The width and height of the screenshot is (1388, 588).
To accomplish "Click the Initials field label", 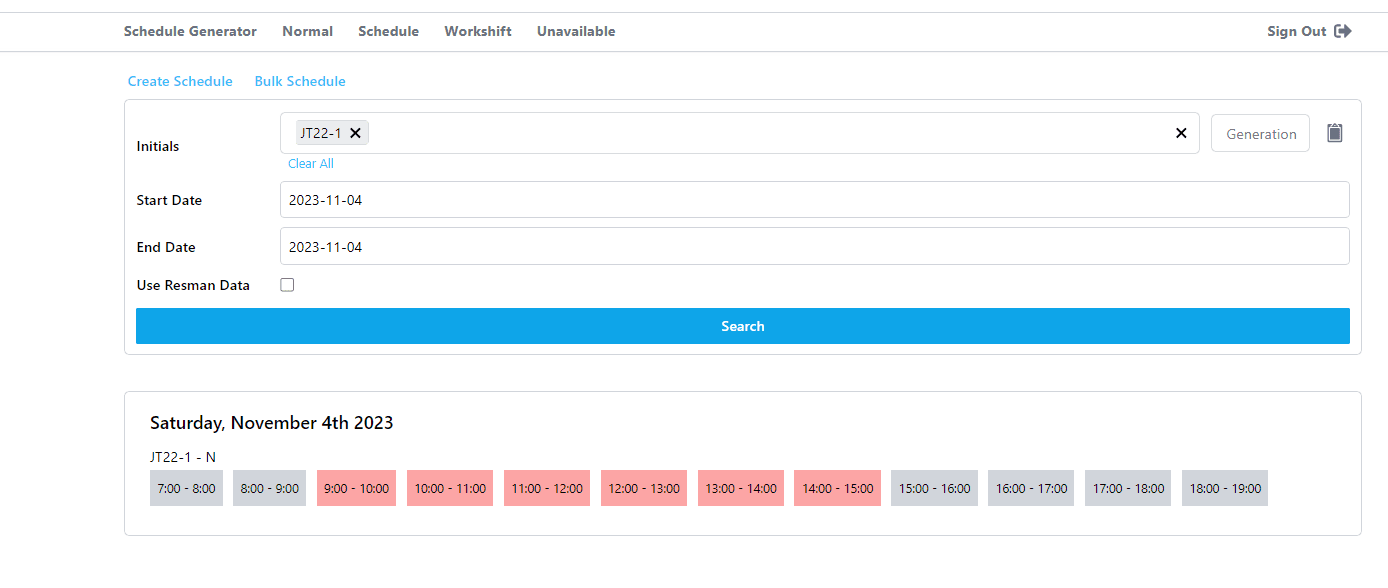I will click(158, 146).
